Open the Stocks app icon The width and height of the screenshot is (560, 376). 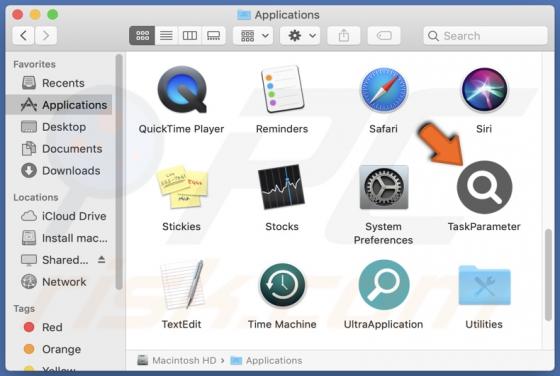click(x=282, y=187)
